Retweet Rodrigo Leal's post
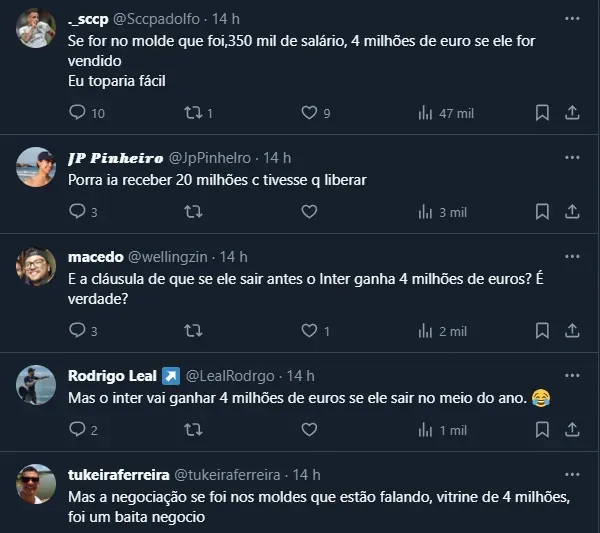The height and width of the screenshot is (533, 600). [x=193, y=429]
